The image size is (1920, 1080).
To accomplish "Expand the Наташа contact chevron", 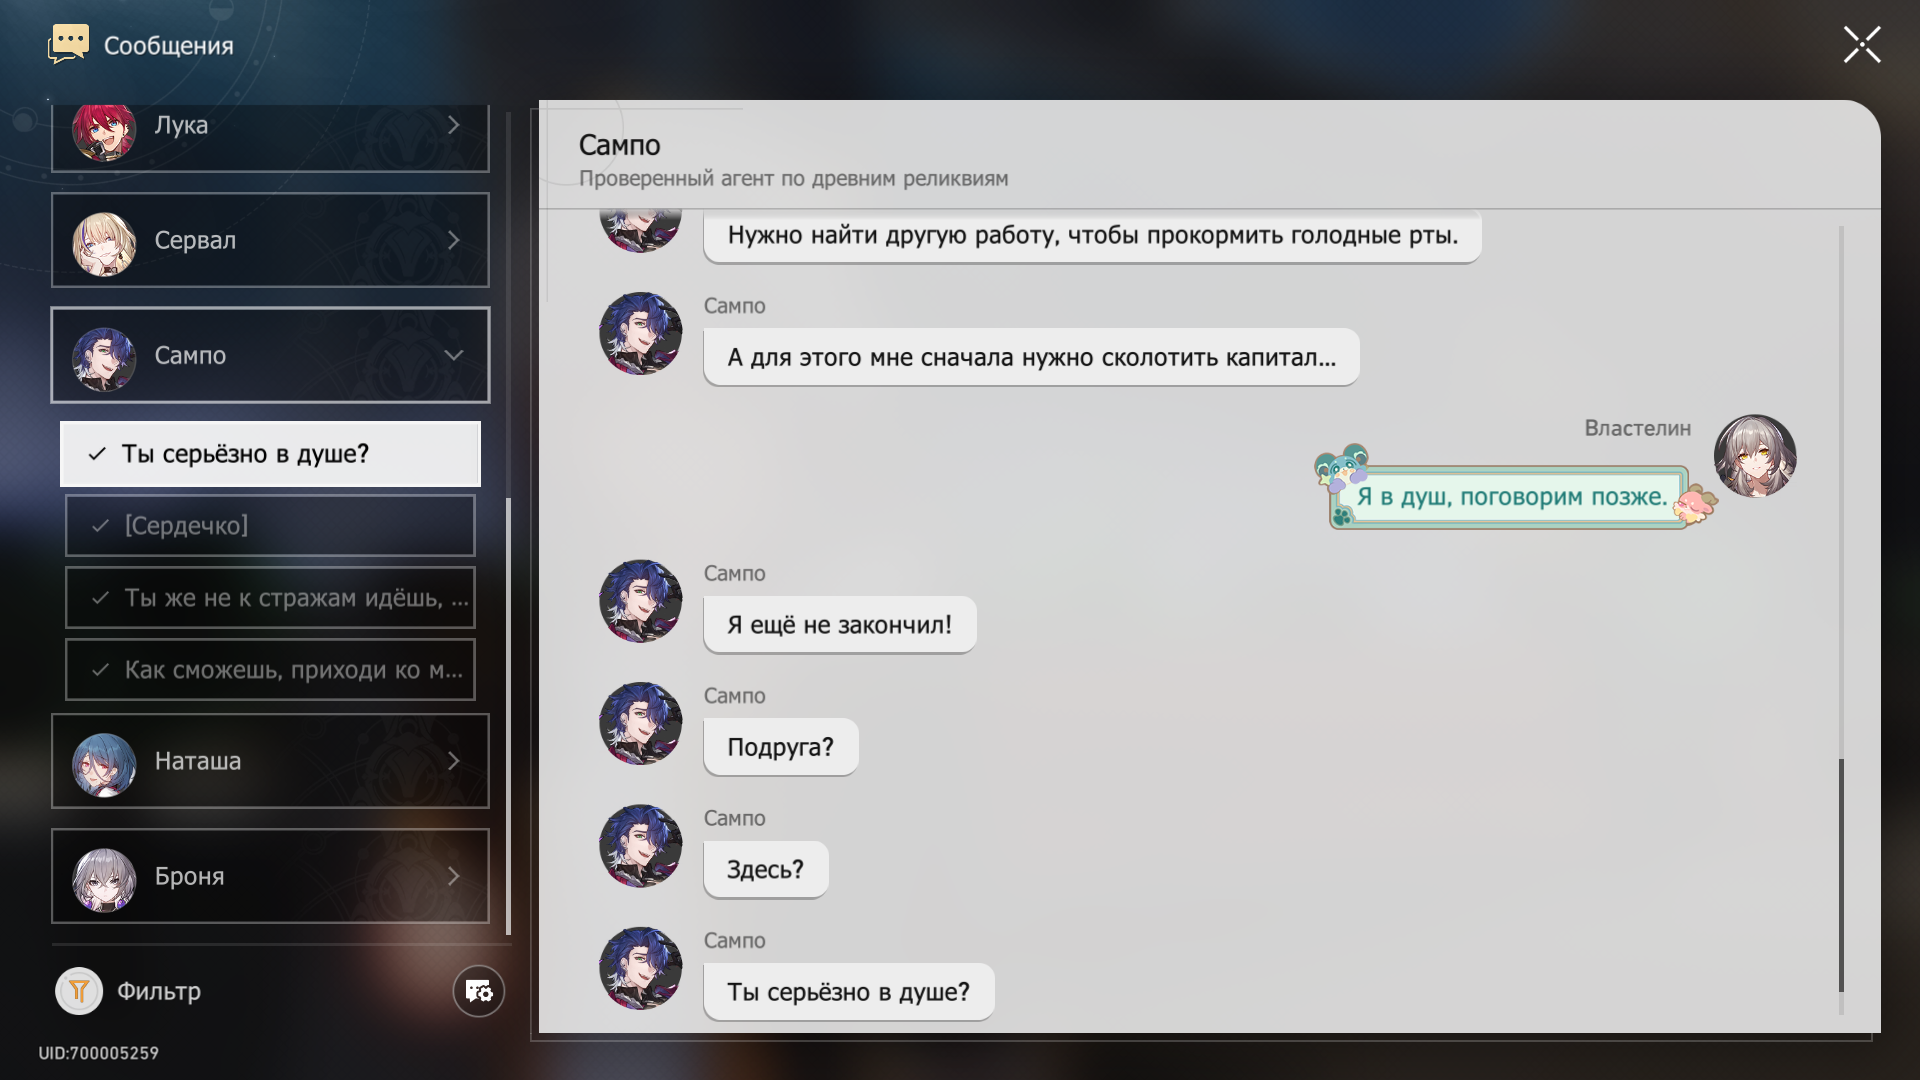I will tap(454, 761).
